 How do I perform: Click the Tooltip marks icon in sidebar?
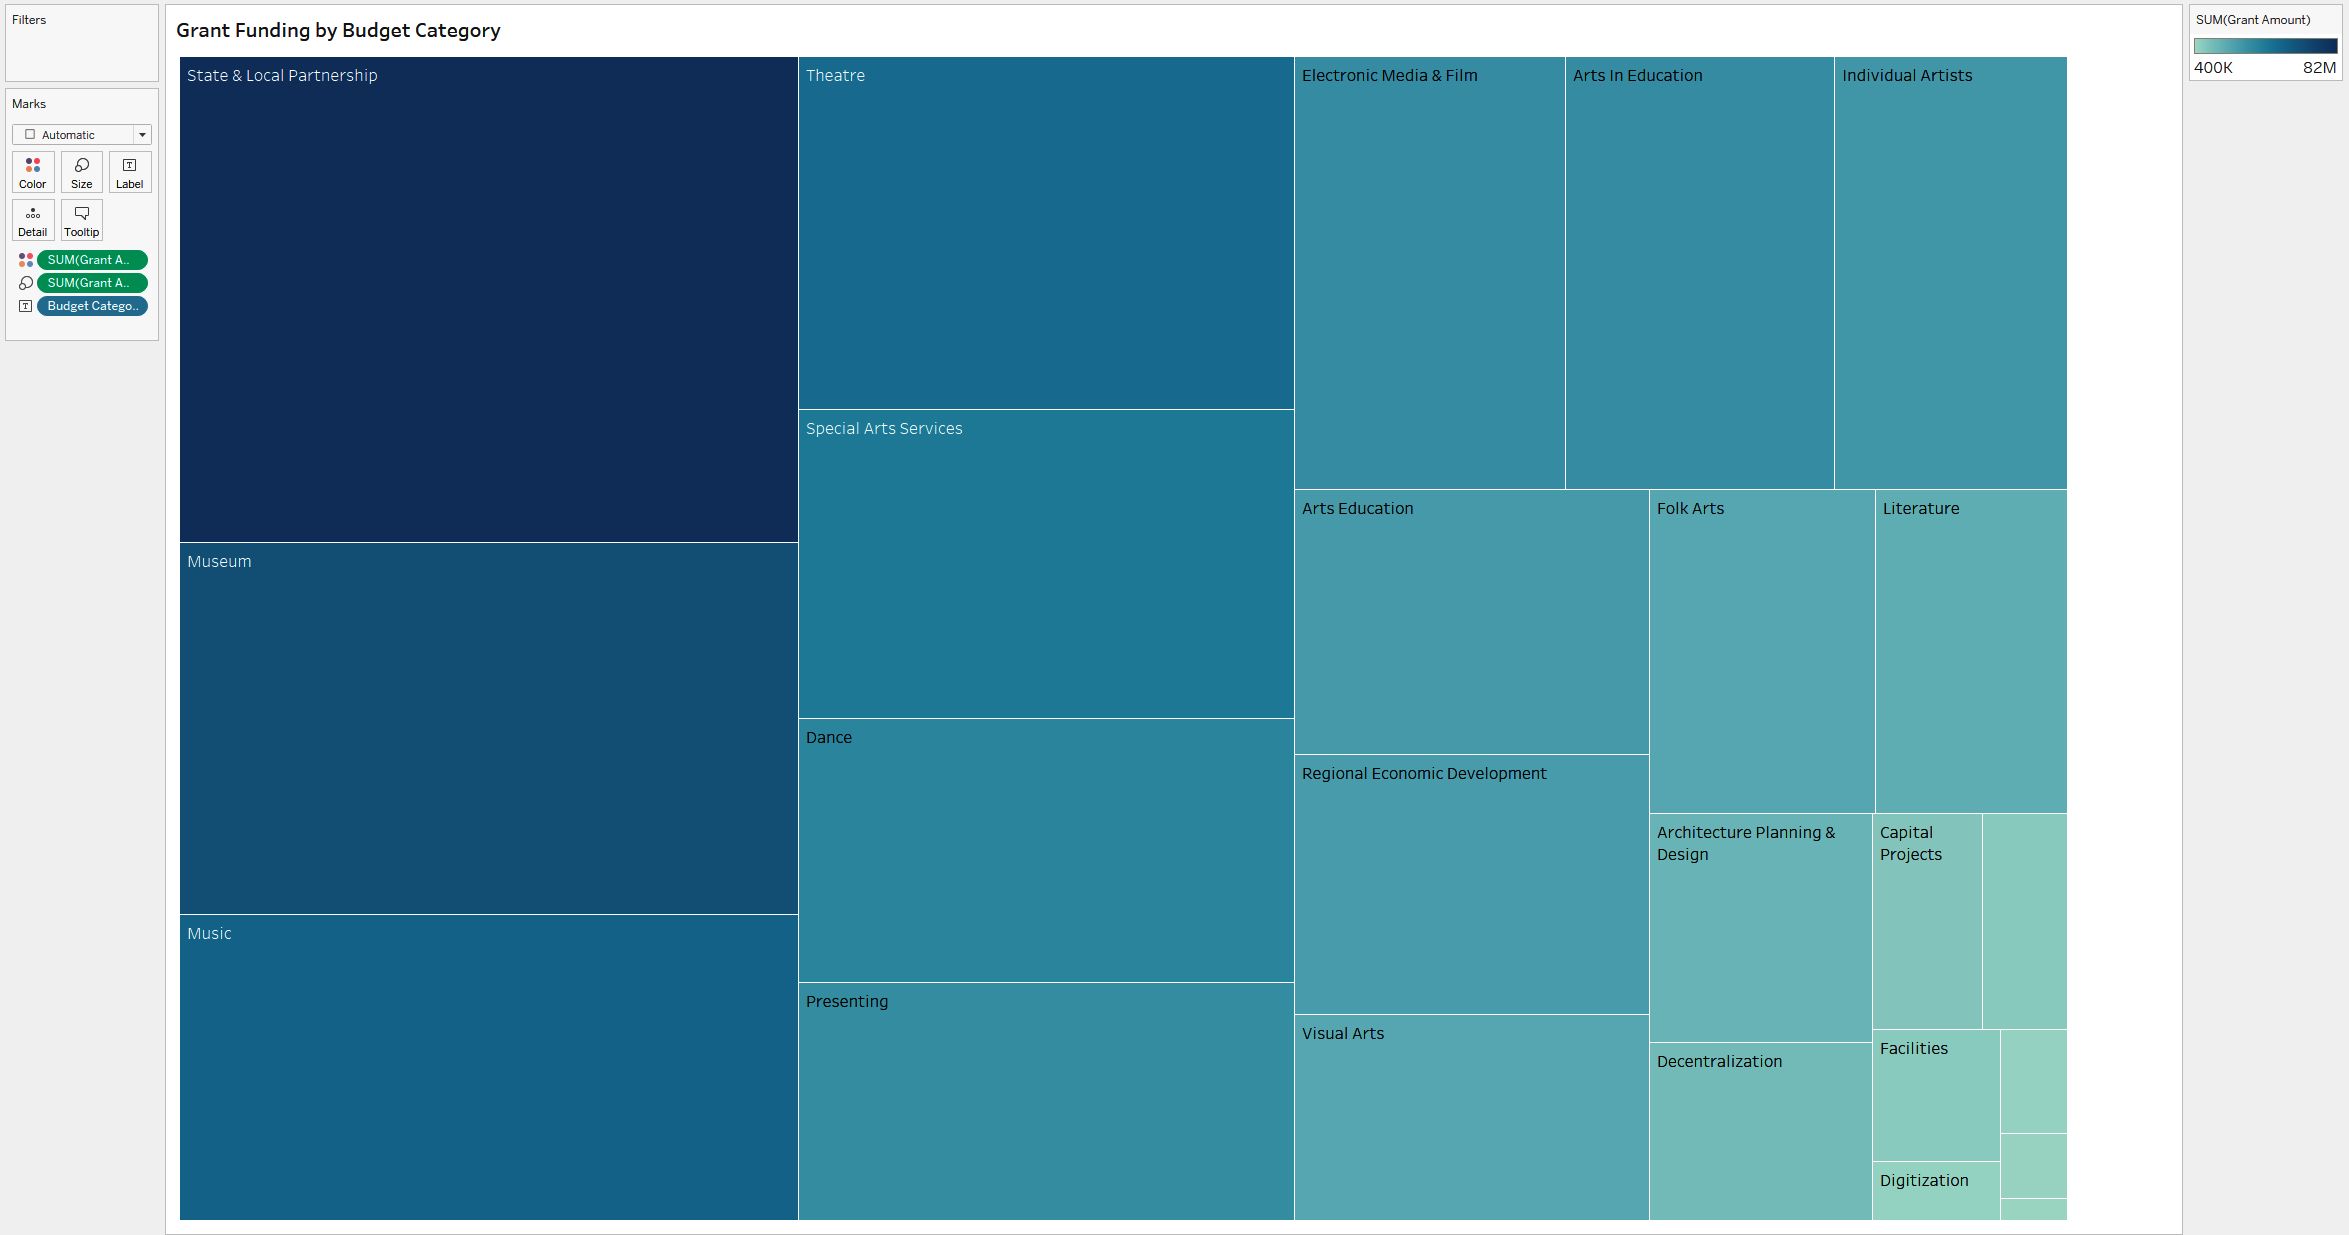[79, 222]
